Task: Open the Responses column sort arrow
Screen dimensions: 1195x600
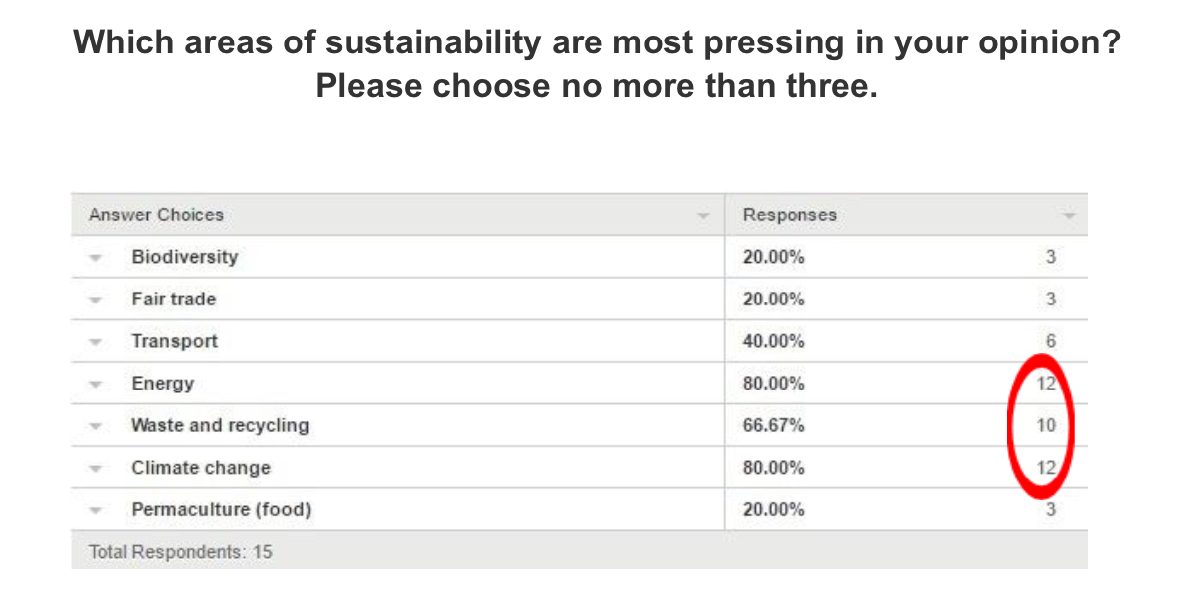Action: (x=1069, y=217)
